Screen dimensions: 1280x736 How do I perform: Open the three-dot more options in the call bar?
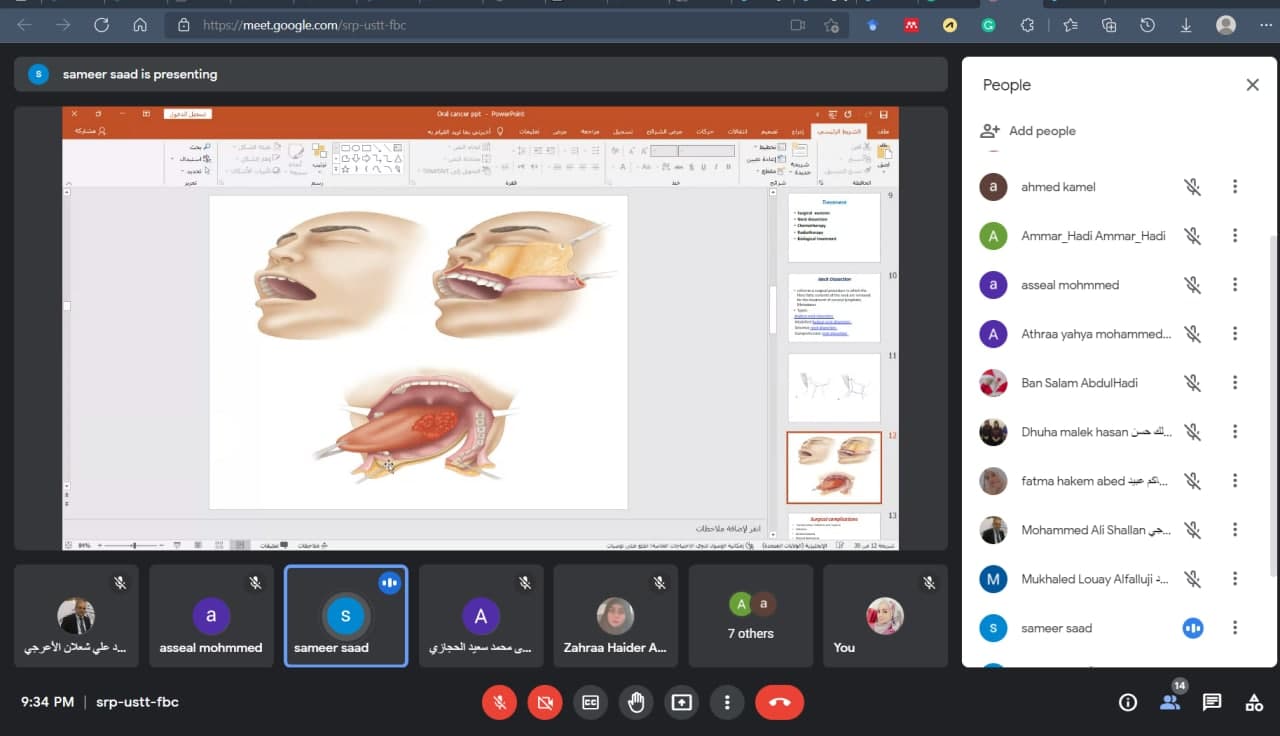click(x=727, y=702)
